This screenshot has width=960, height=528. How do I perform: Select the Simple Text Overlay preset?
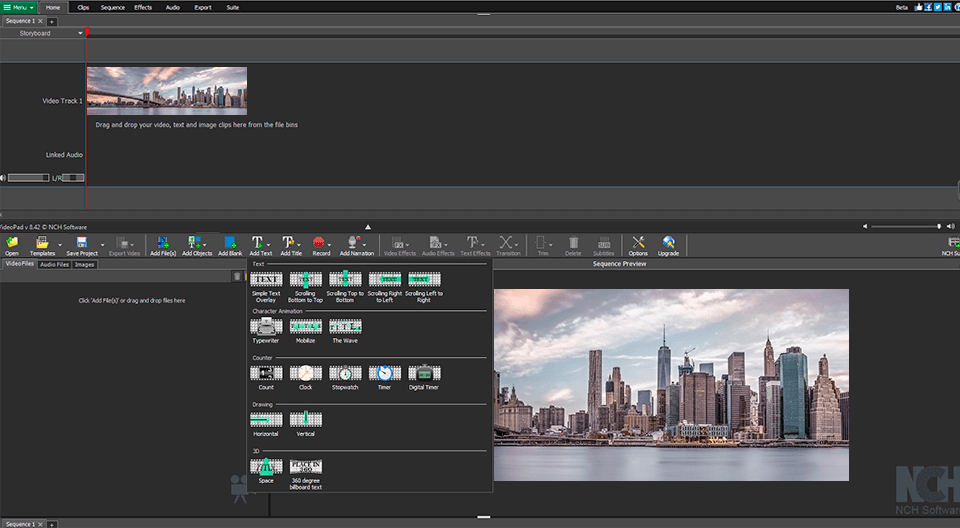coord(265,280)
